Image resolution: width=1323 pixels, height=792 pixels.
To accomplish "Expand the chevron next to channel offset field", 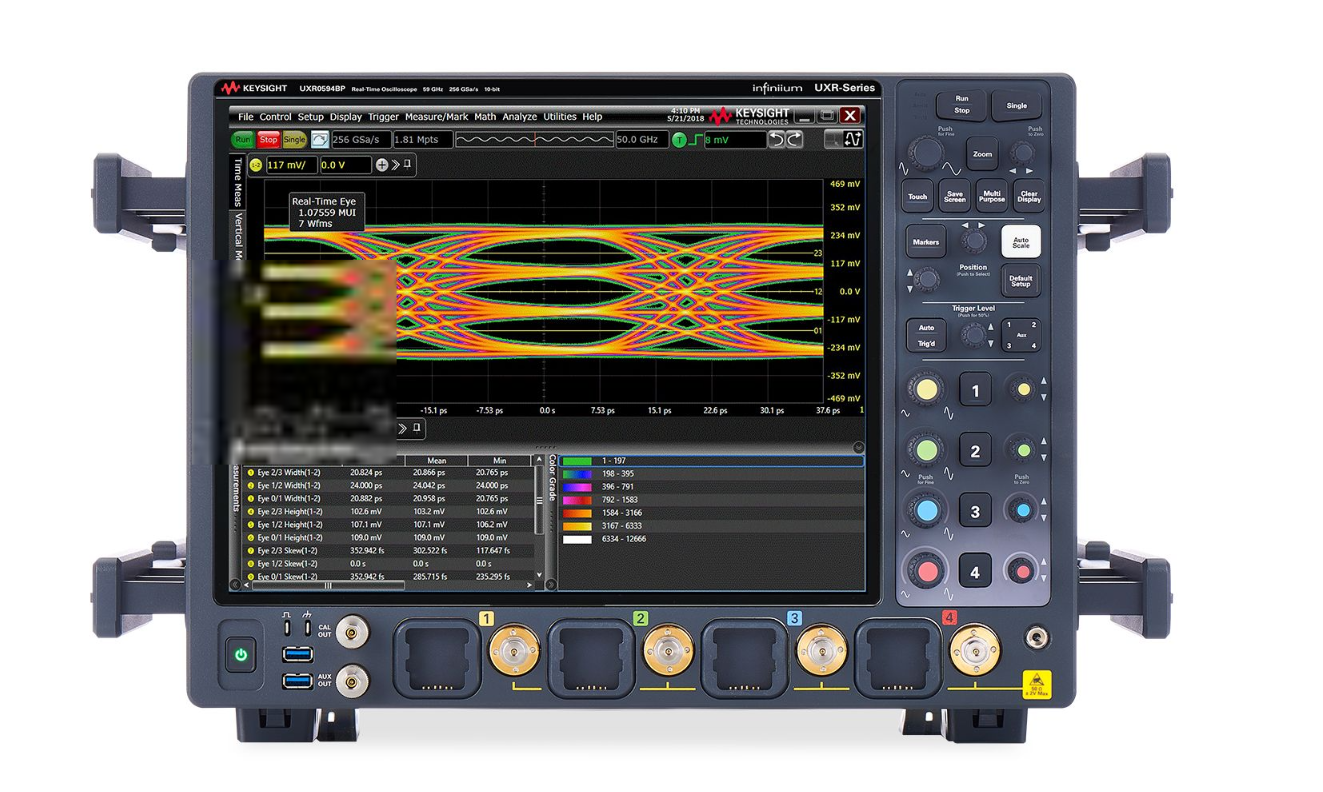I will (396, 165).
